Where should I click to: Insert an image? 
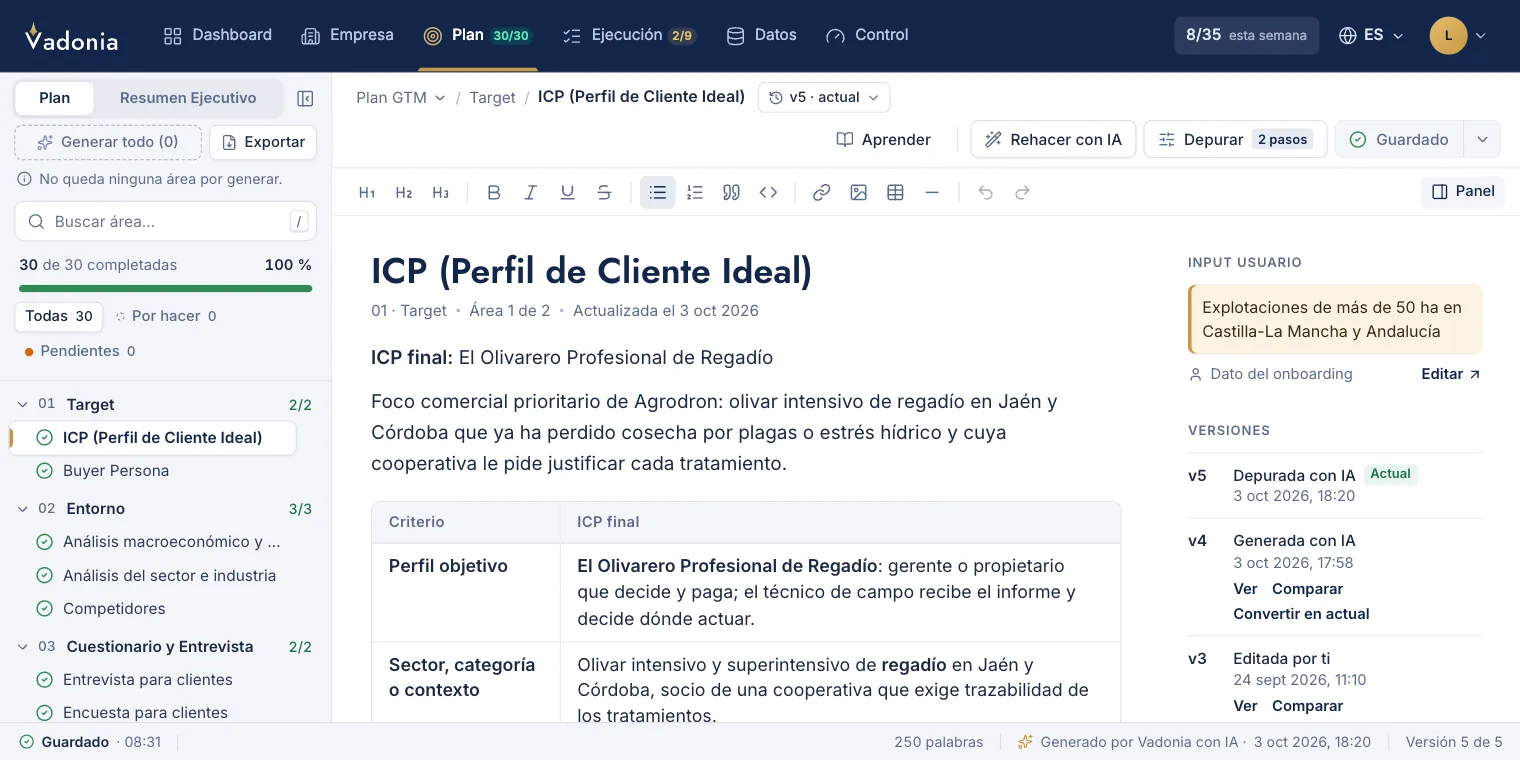coord(858,193)
